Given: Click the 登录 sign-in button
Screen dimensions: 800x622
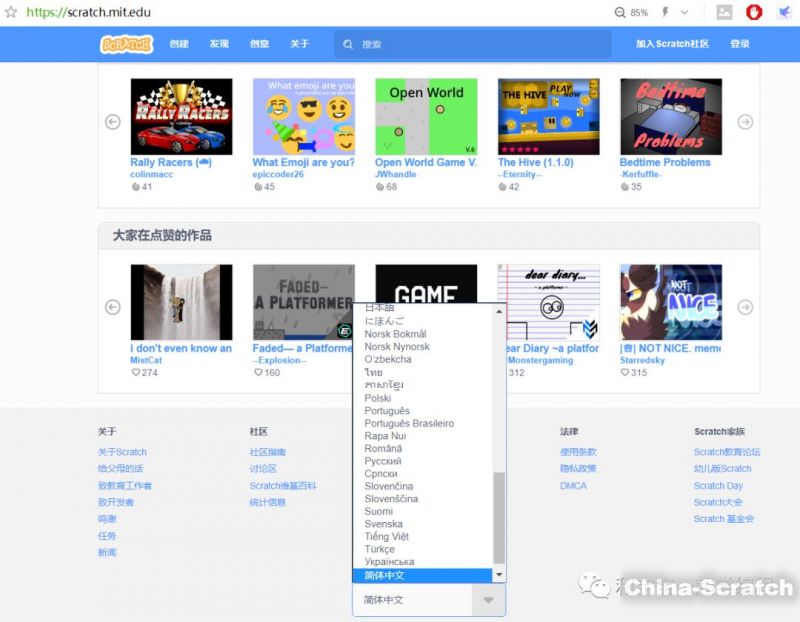Looking at the screenshot, I should click(x=739, y=44).
